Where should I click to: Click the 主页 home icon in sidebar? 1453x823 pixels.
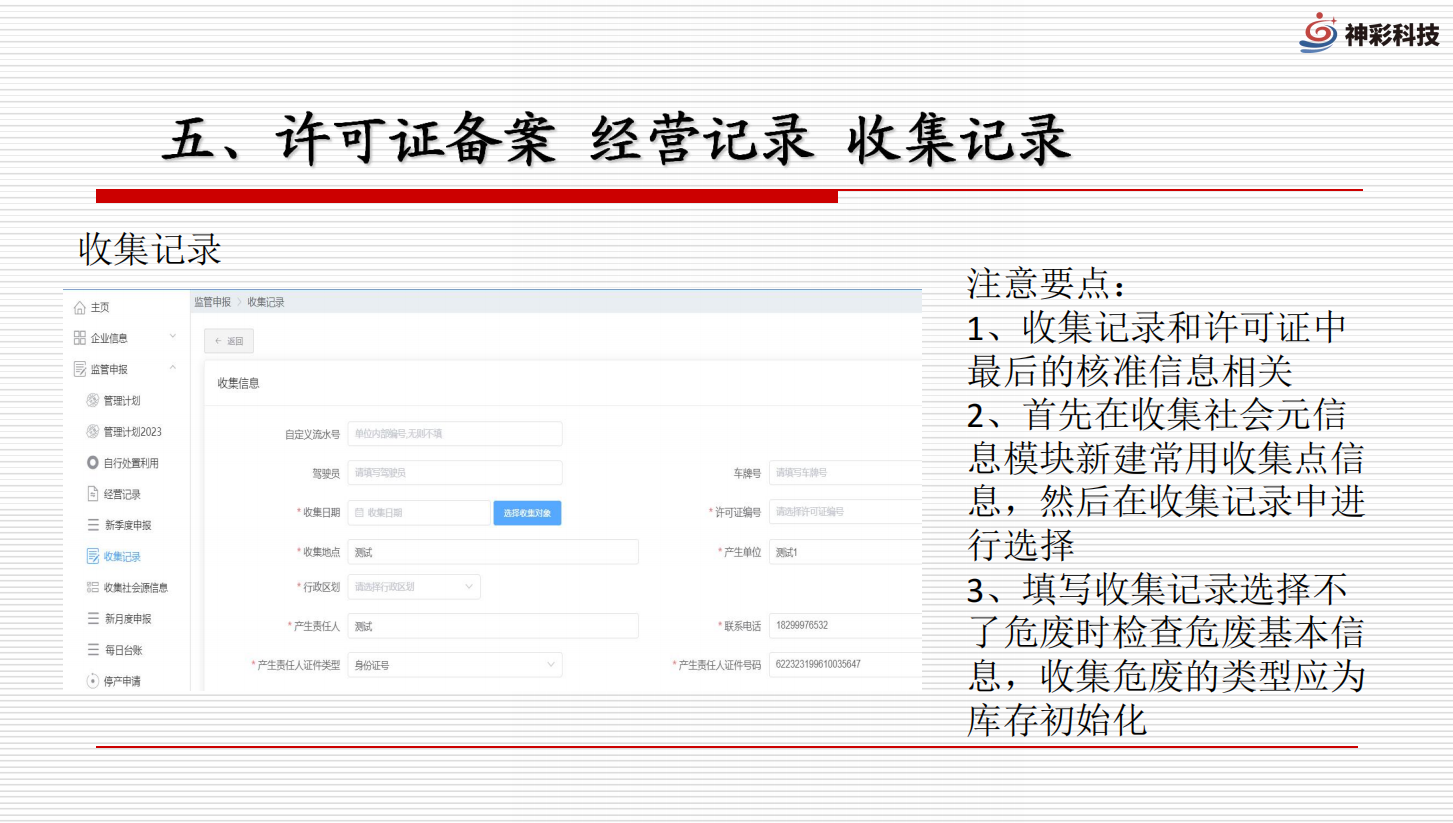click(80, 307)
